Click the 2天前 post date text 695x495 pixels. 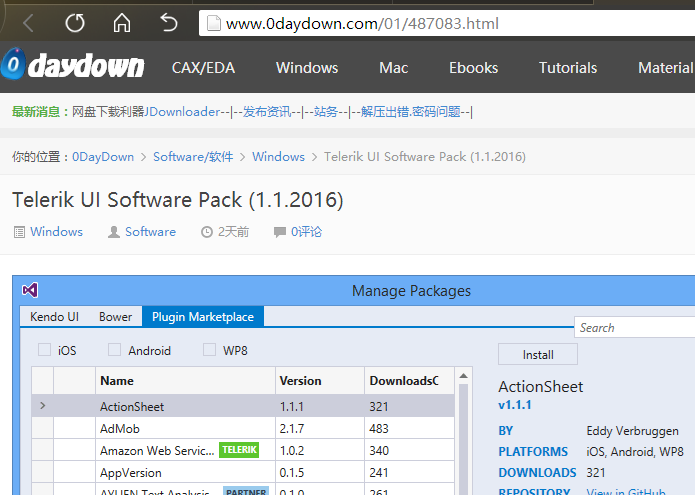pos(234,232)
